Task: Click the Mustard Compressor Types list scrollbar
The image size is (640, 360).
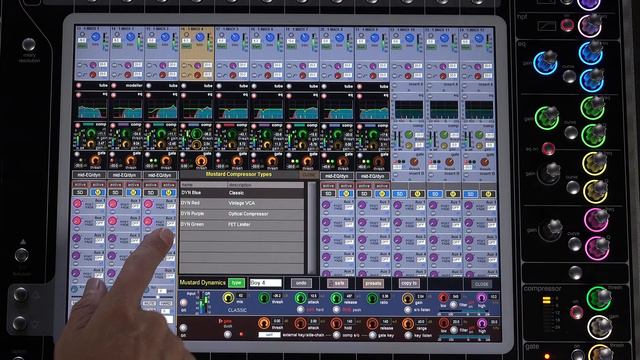Action: 312,228
